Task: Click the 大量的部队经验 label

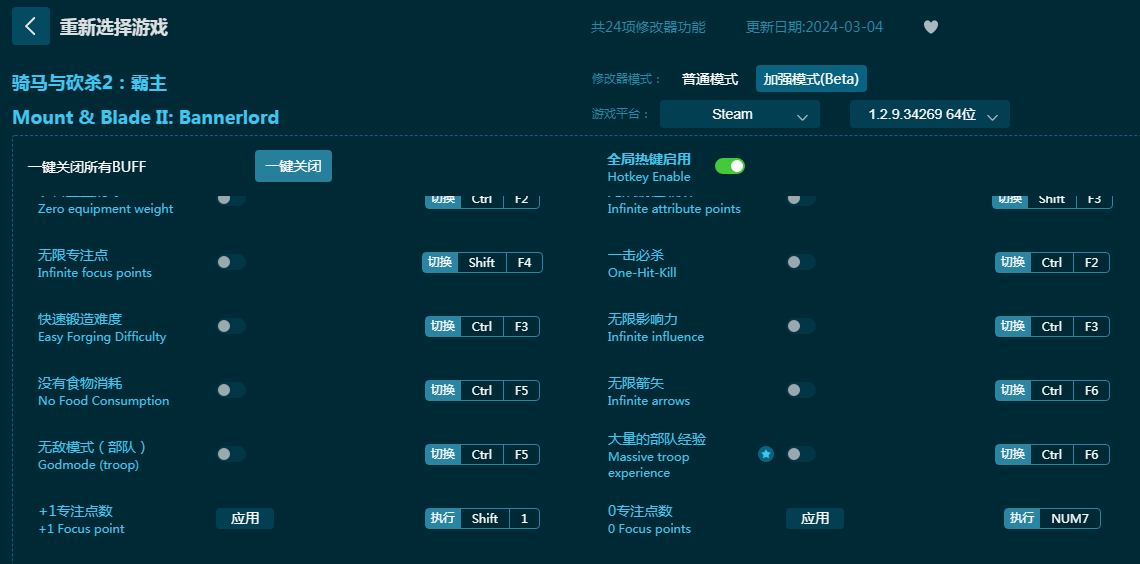Action: (657, 439)
